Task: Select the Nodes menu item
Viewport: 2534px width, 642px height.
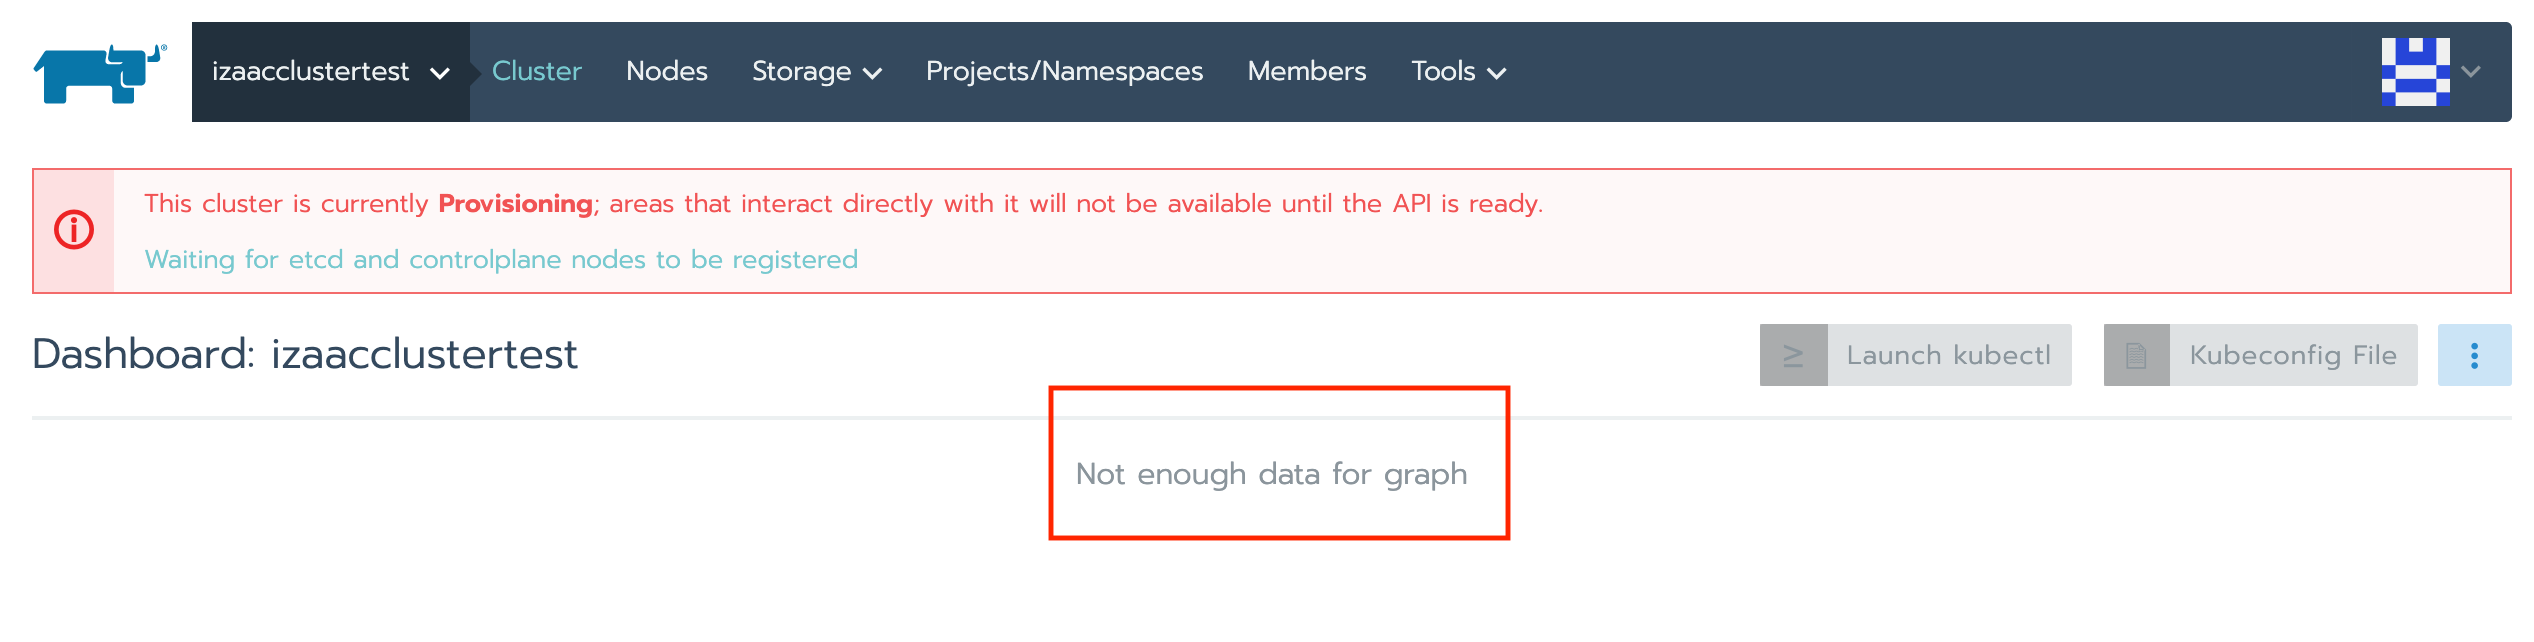Action: click(x=666, y=71)
